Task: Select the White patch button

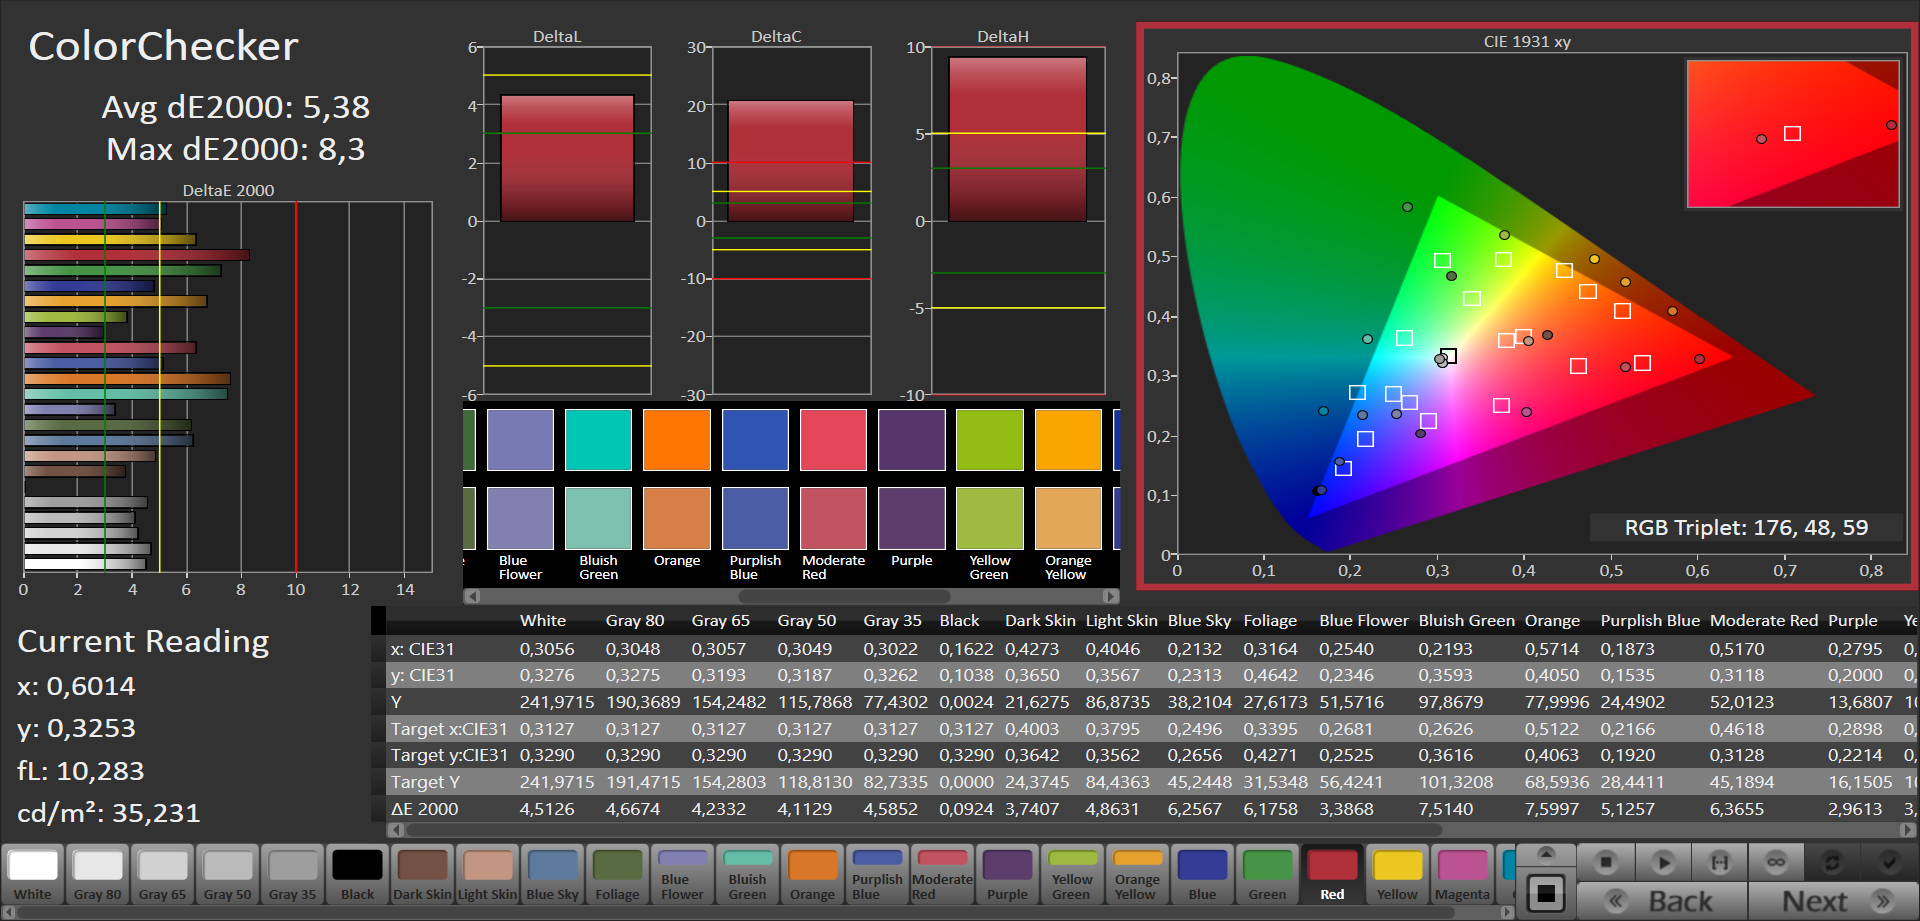Action: click(x=33, y=875)
